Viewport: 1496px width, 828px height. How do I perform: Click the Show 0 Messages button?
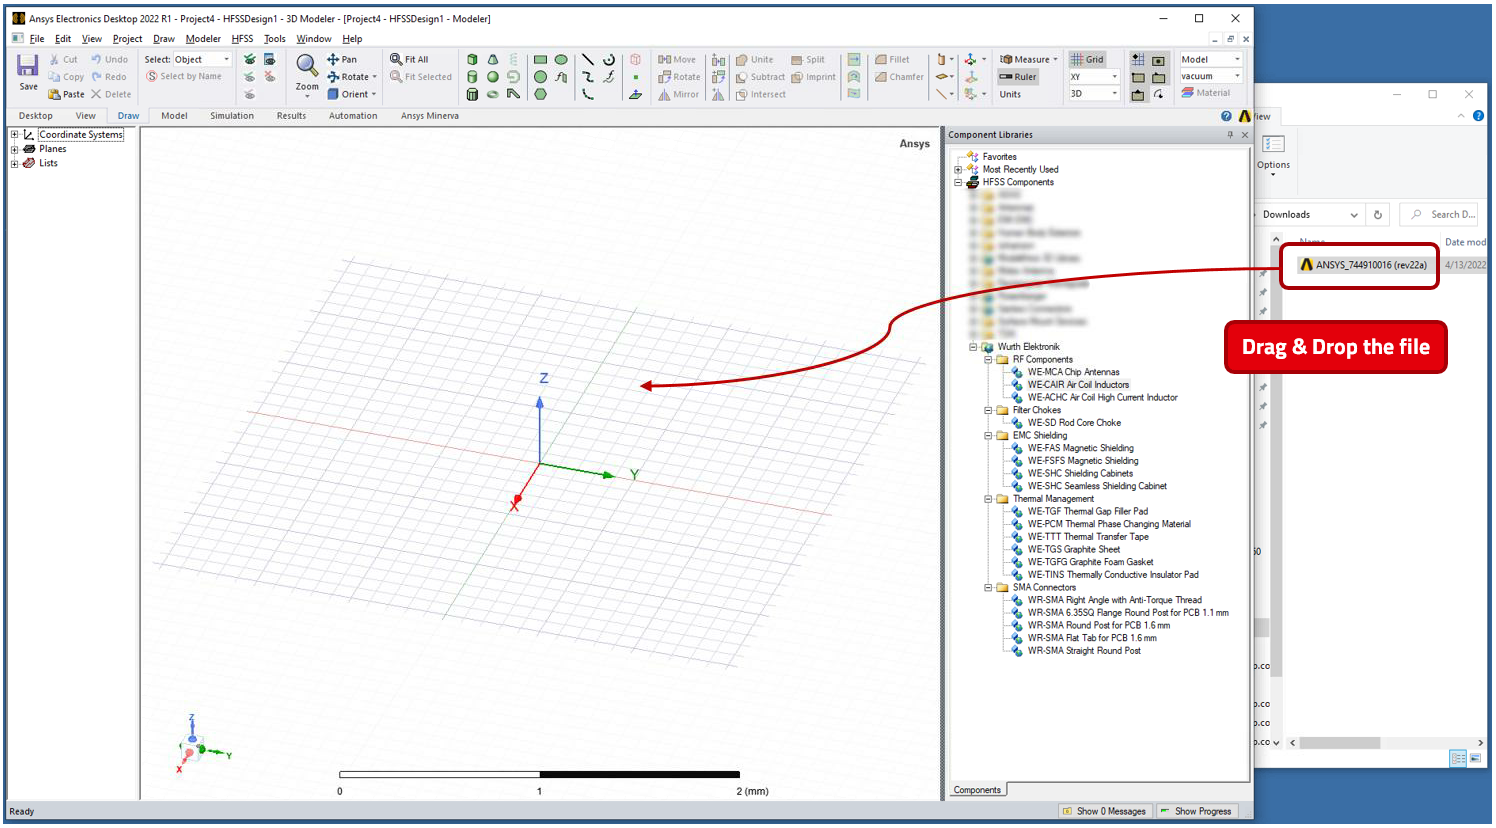click(x=1105, y=811)
